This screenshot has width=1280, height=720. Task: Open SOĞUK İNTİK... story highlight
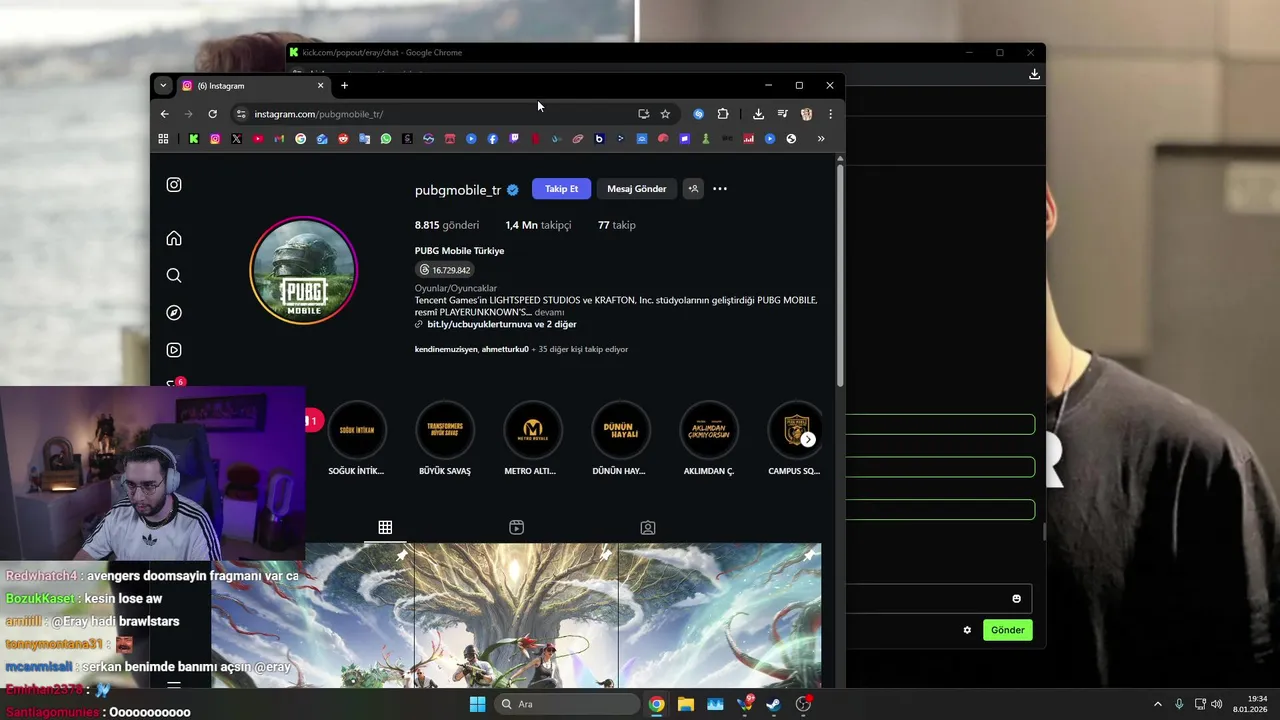click(x=356, y=438)
